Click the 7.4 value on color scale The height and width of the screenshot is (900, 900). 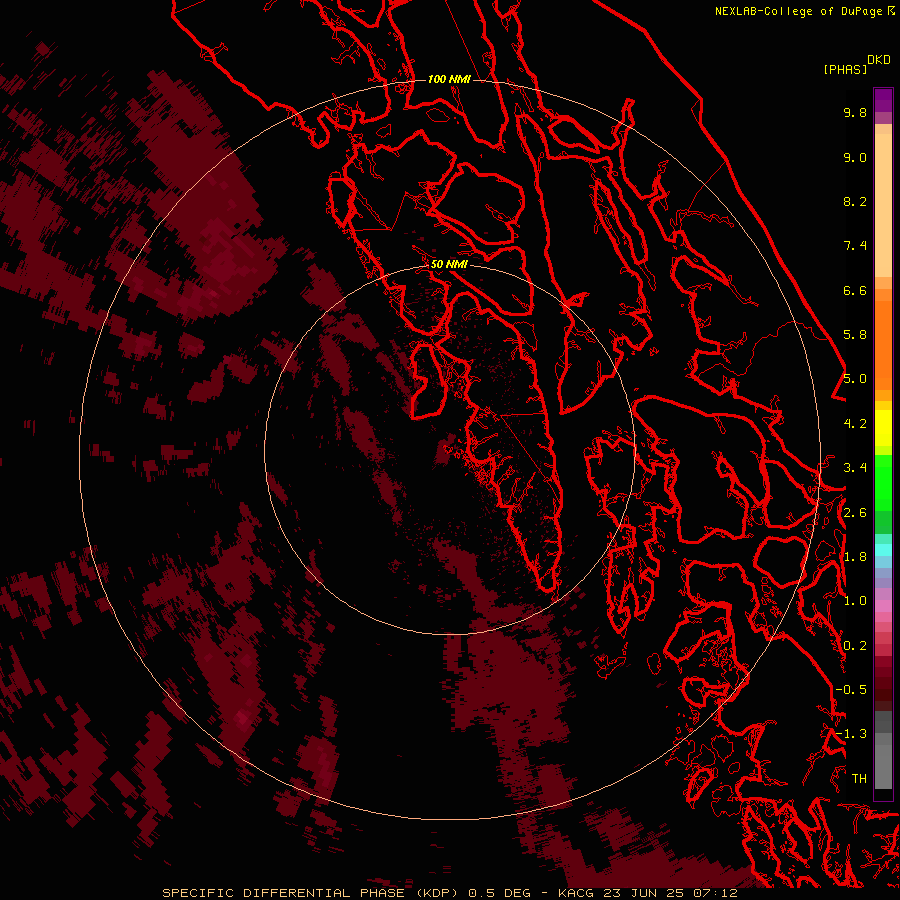click(x=855, y=246)
